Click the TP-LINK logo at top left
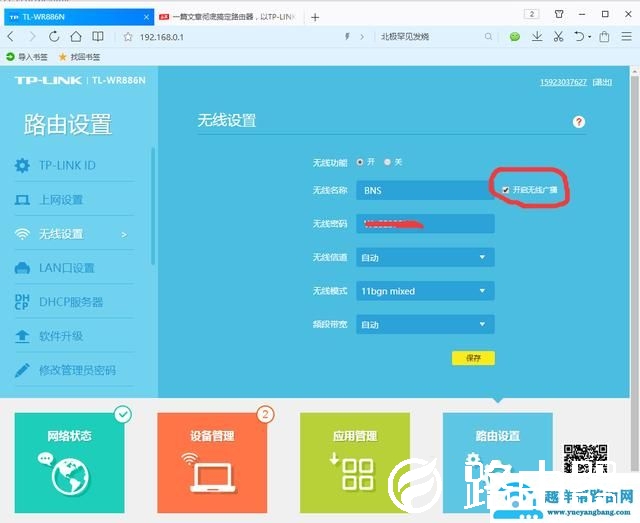The height and width of the screenshot is (523, 640). pos(48,80)
